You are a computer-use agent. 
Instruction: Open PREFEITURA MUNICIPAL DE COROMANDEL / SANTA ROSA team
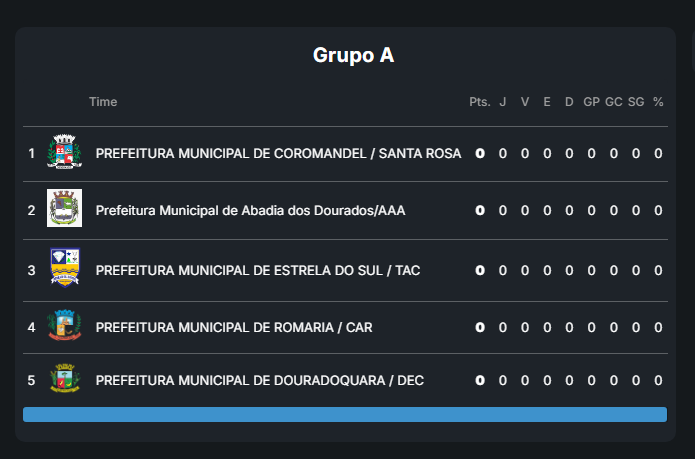tap(278, 154)
